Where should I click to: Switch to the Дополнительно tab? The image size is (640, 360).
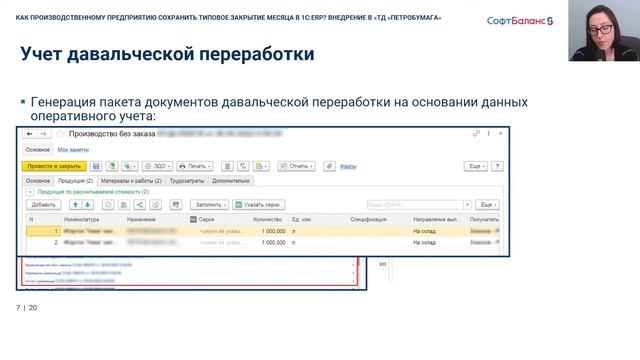(x=231, y=181)
